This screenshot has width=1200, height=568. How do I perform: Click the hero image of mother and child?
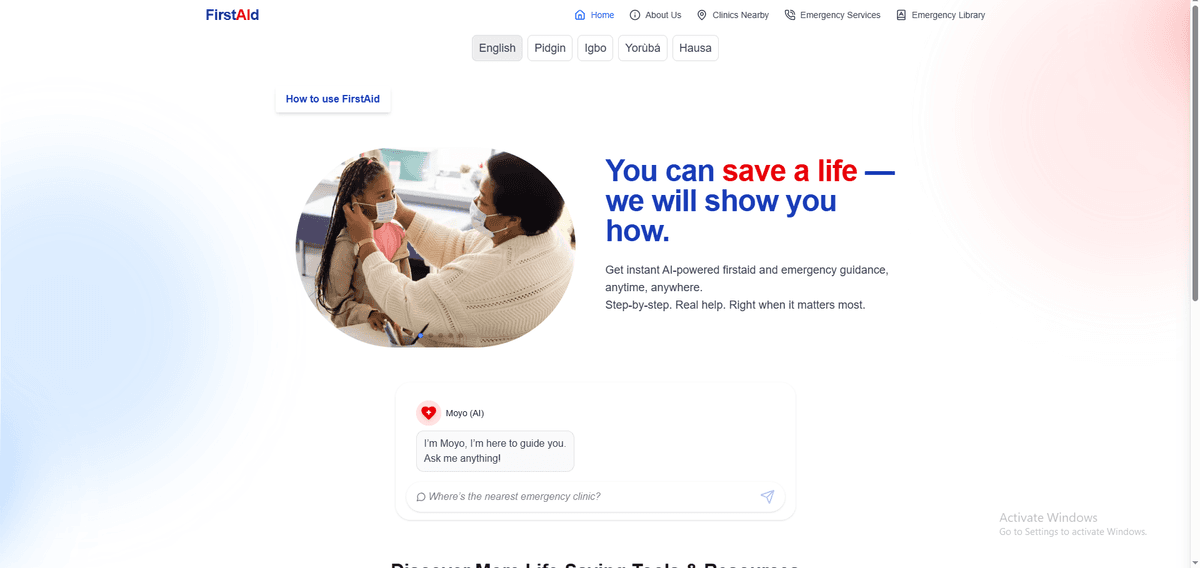435,248
